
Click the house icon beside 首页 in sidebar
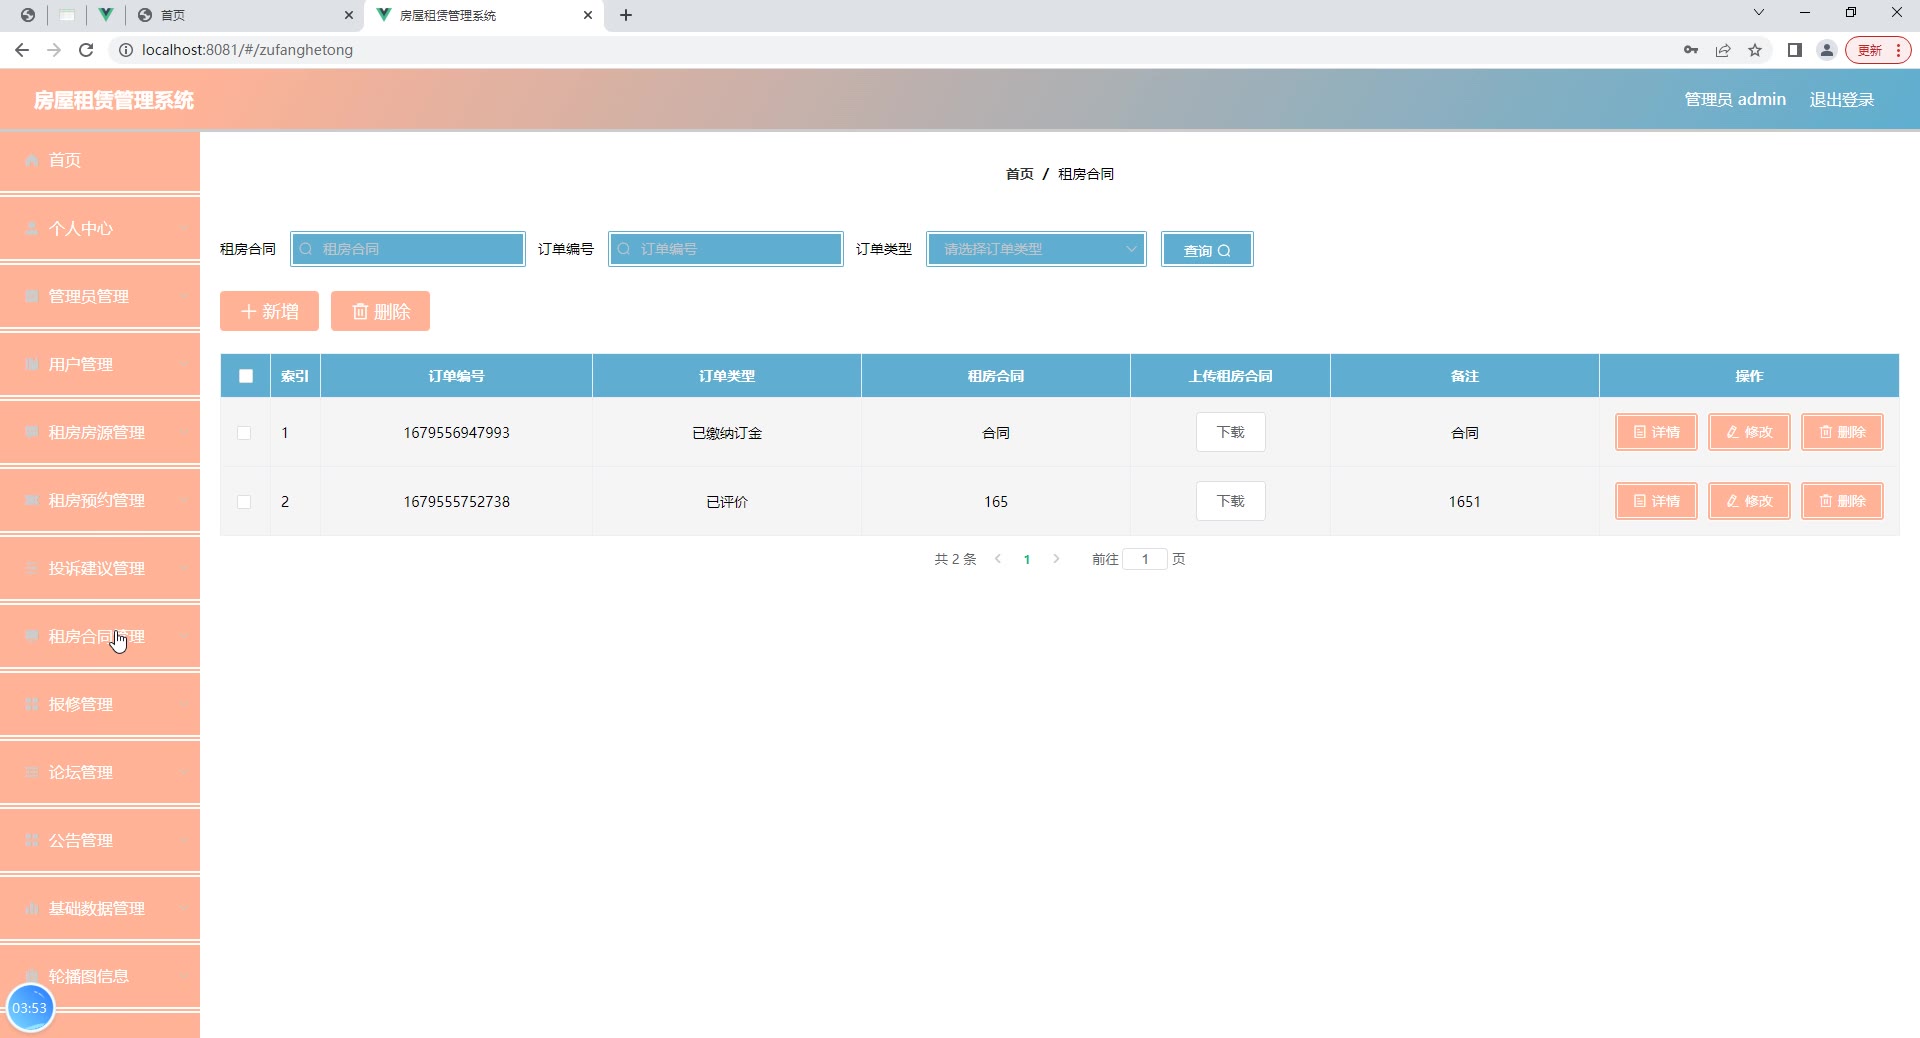click(x=32, y=160)
